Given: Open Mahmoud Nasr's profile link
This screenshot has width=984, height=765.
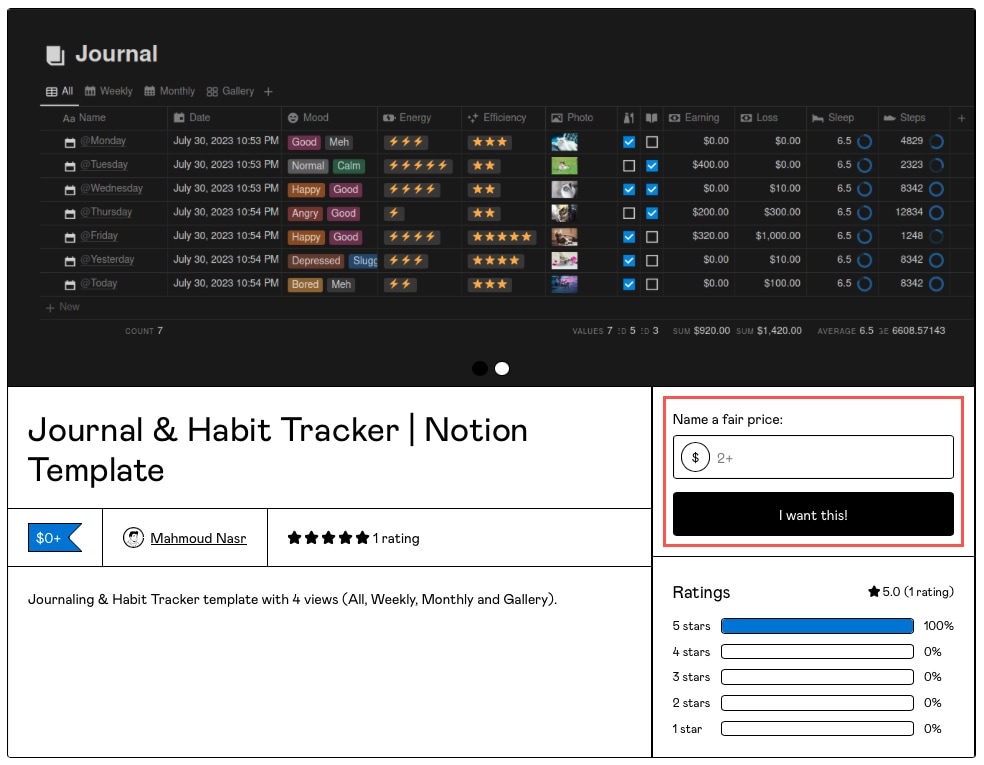Looking at the screenshot, I should (198, 538).
